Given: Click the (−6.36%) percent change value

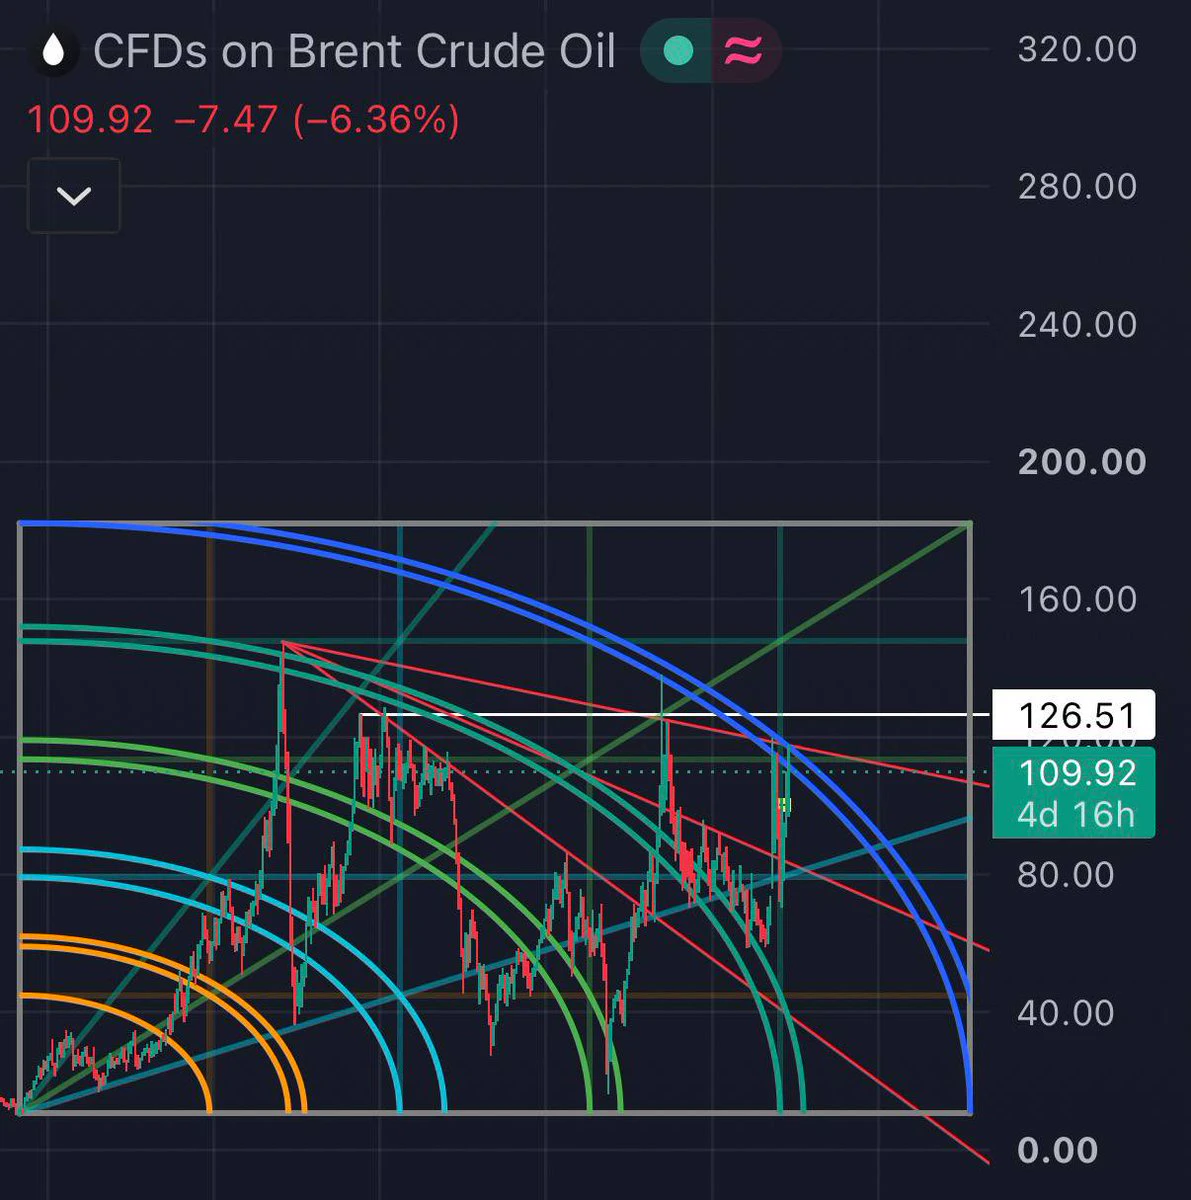Looking at the screenshot, I should pos(376,120).
